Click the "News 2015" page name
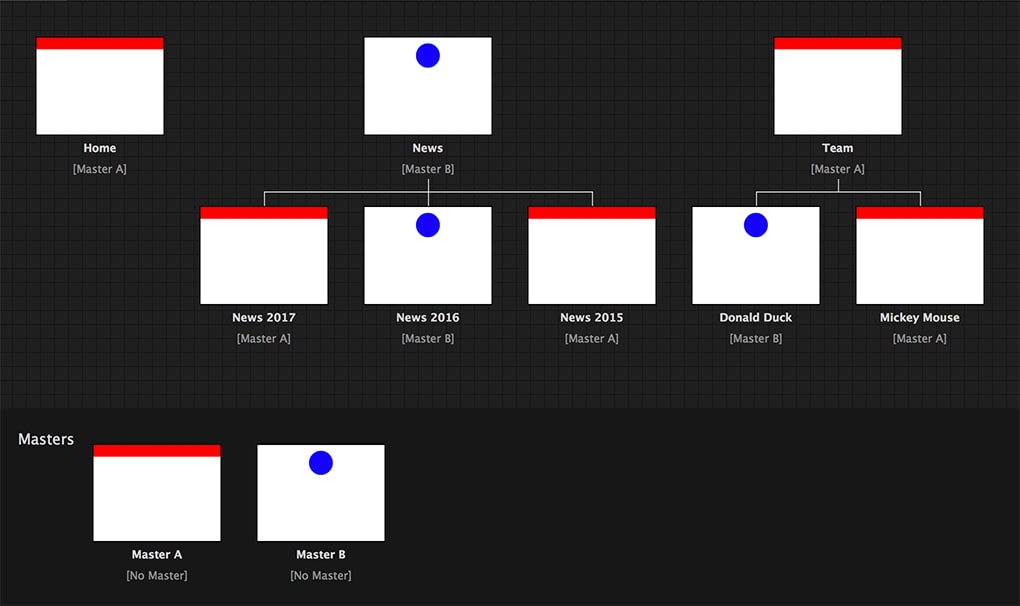The image size is (1020, 606). 591,318
